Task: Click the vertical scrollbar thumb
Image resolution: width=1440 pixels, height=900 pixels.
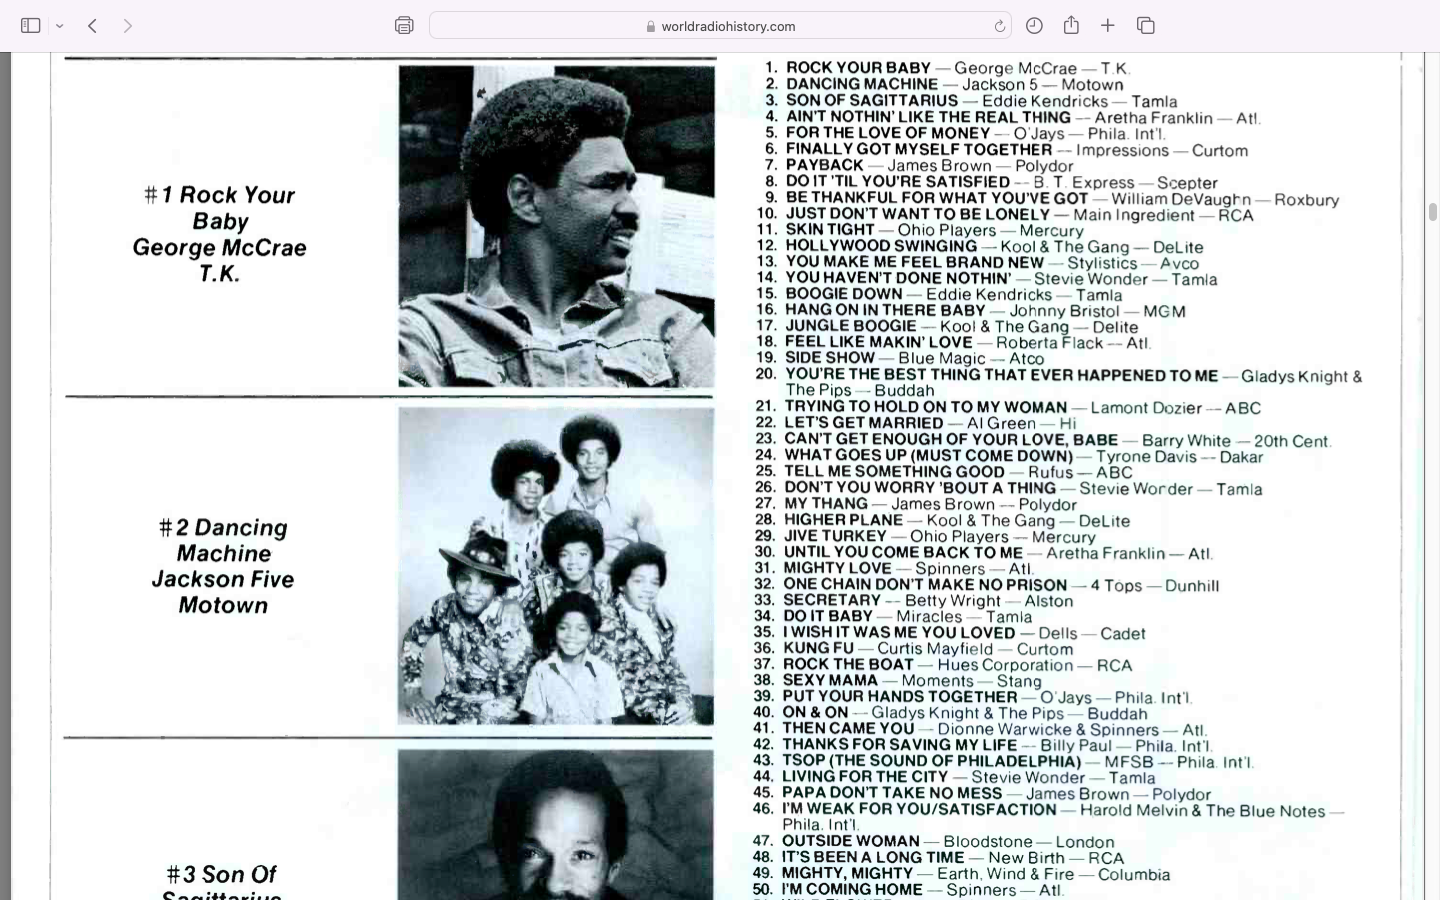Action: click(1432, 212)
